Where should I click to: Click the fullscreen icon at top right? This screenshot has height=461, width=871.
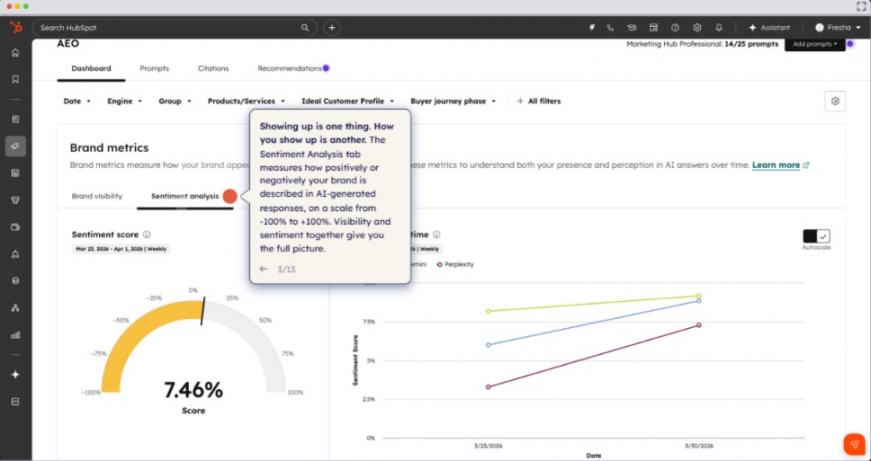click(x=861, y=6)
